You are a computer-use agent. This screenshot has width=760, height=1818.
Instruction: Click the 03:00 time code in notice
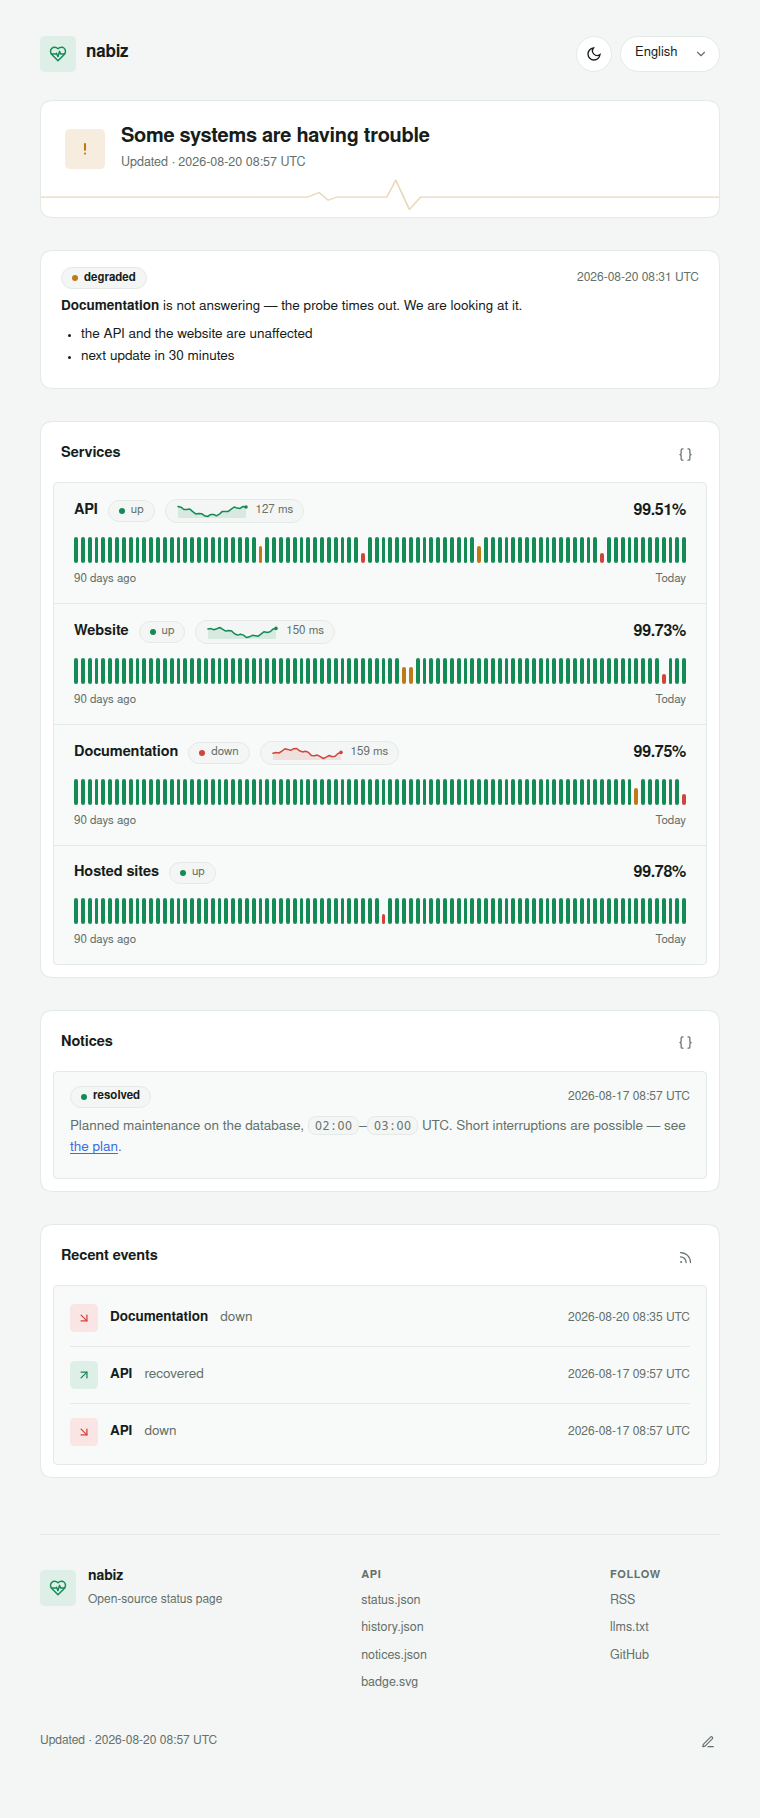coord(392,1126)
